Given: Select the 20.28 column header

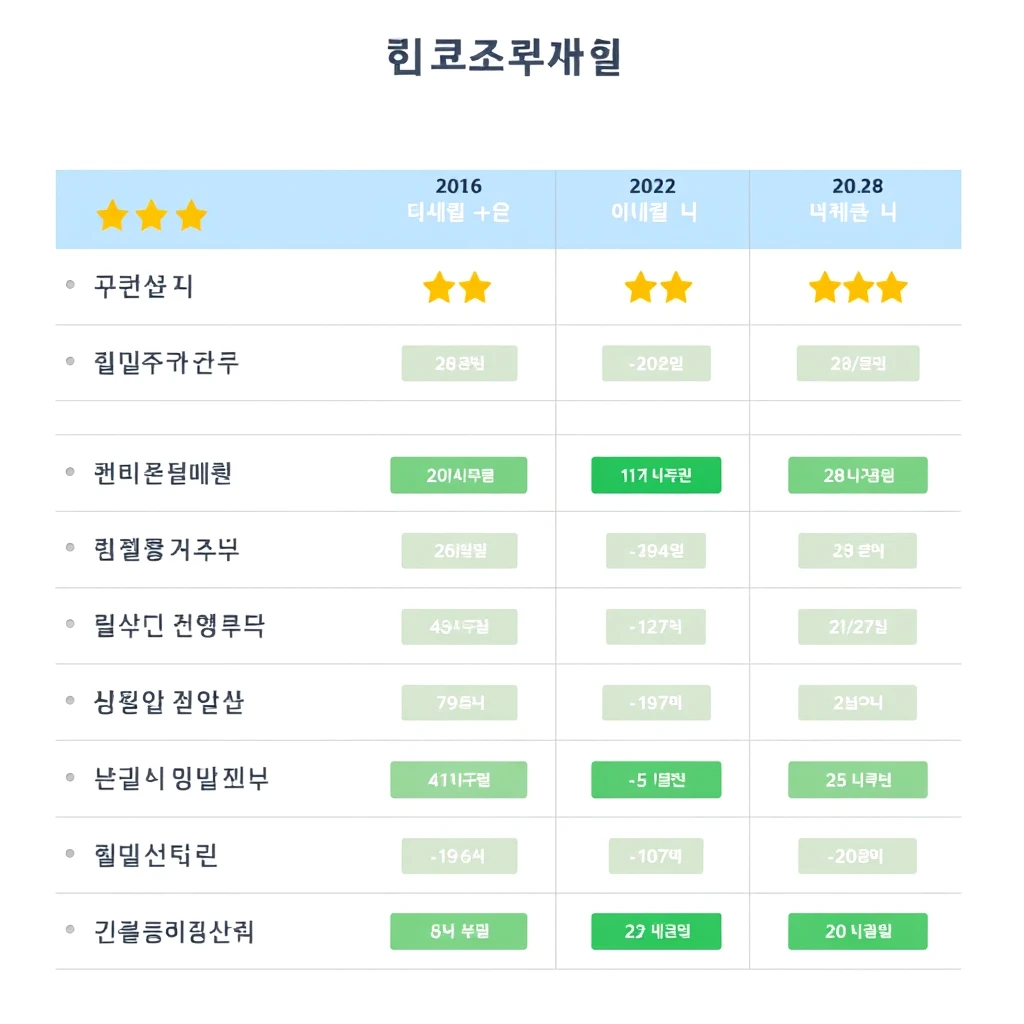Looking at the screenshot, I should [857, 200].
